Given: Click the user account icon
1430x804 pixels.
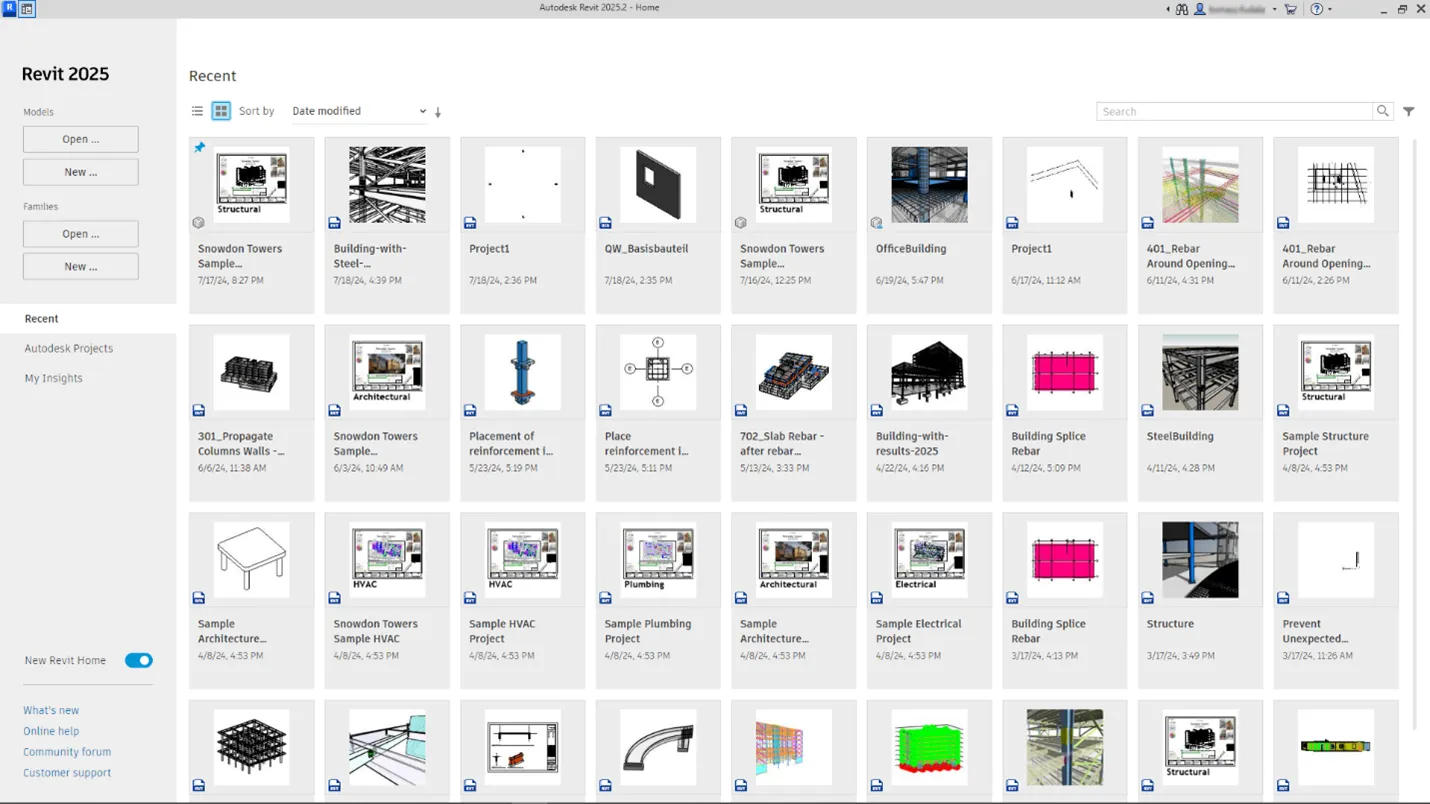Looking at the screenshot, I should [x=1200, y=9].
